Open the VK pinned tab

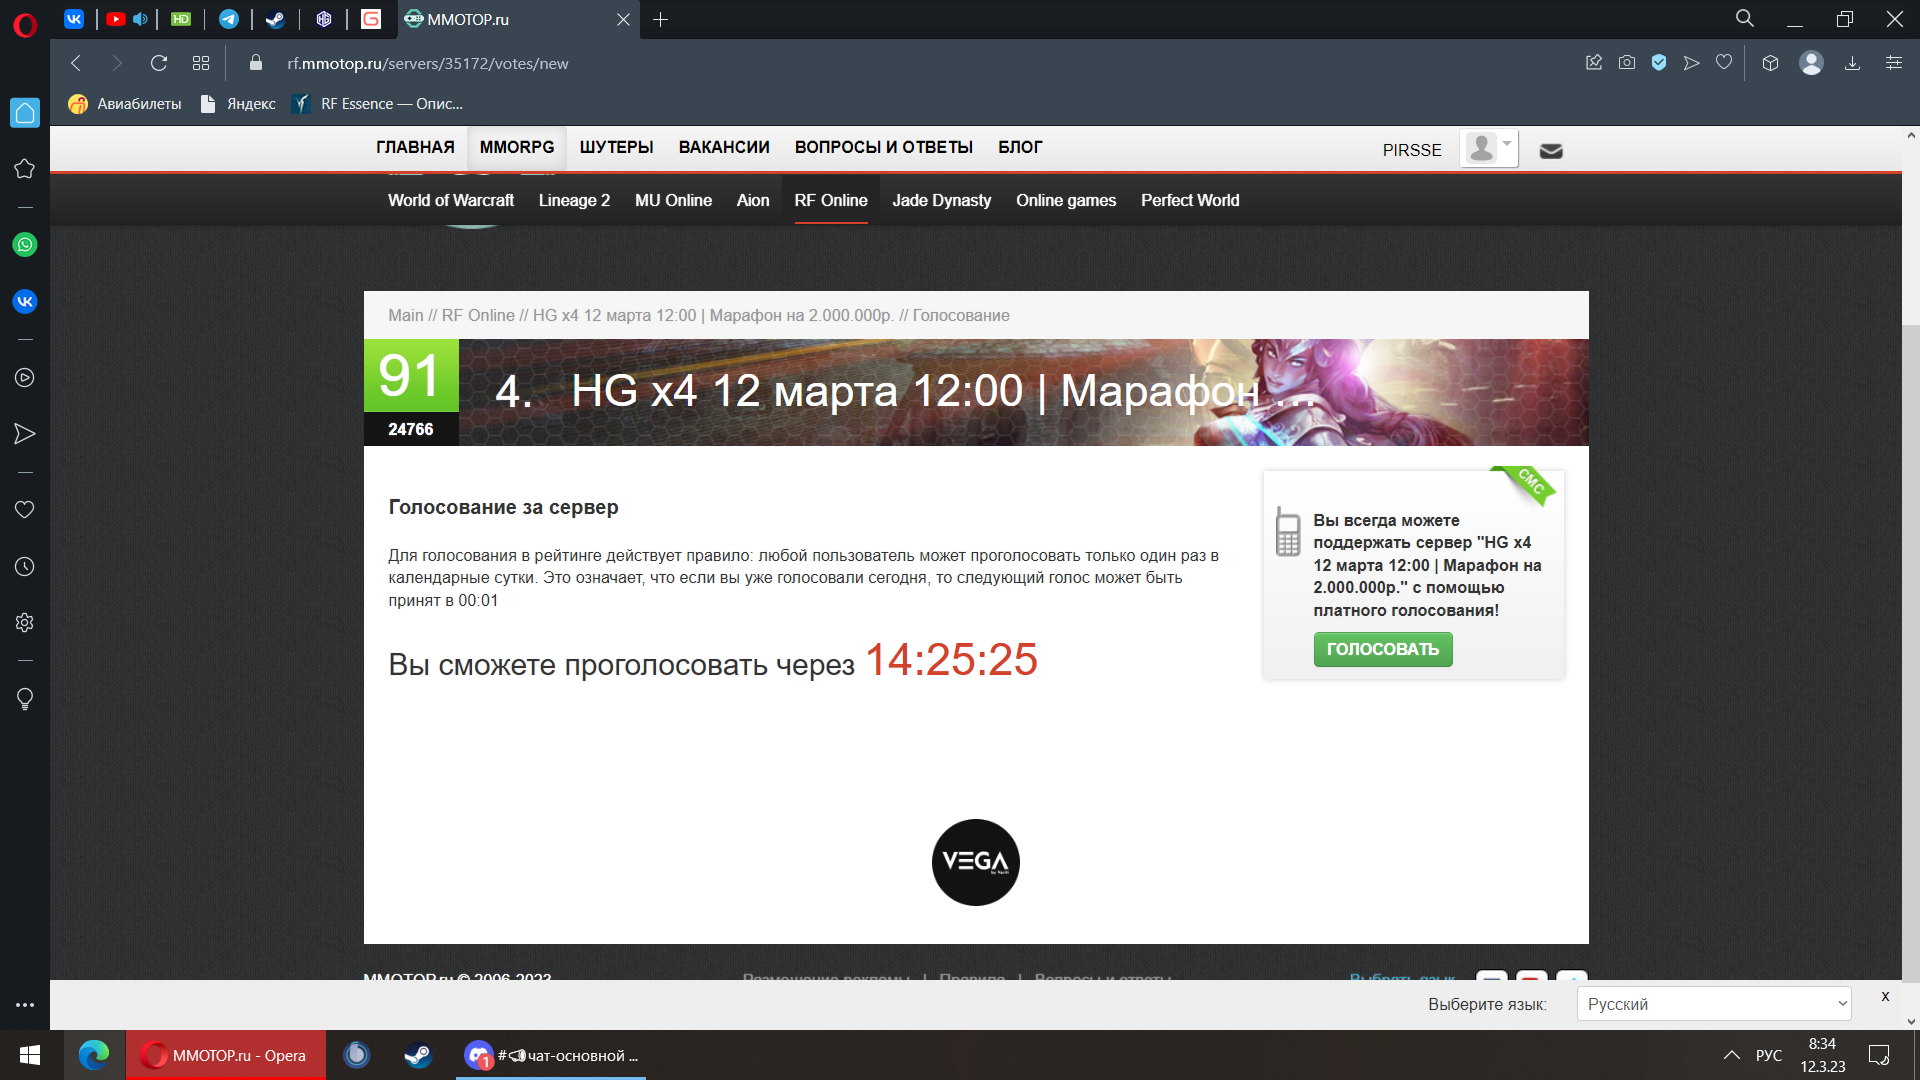click(74, 19)
